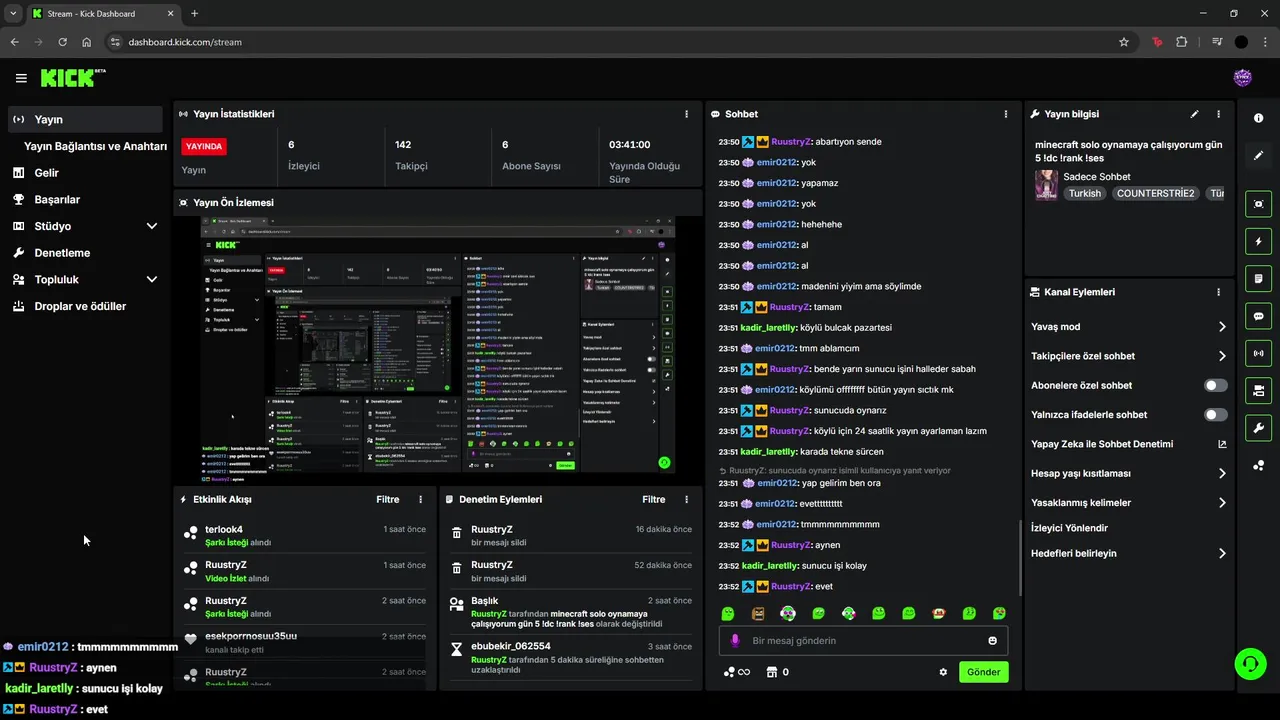Select Yayın in the sidebar
This screenshot has height=720, width=1280.
(x=85, y=119)
